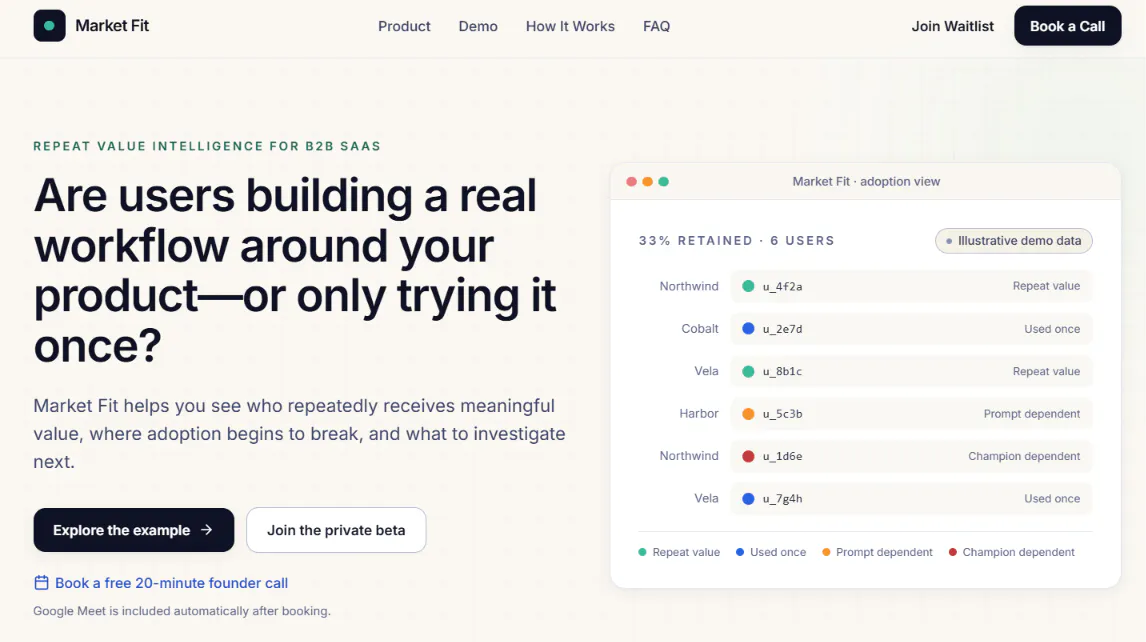Open How It Works in navigation
Viewport: 1146px width, 642px height.
pos(570,26)
